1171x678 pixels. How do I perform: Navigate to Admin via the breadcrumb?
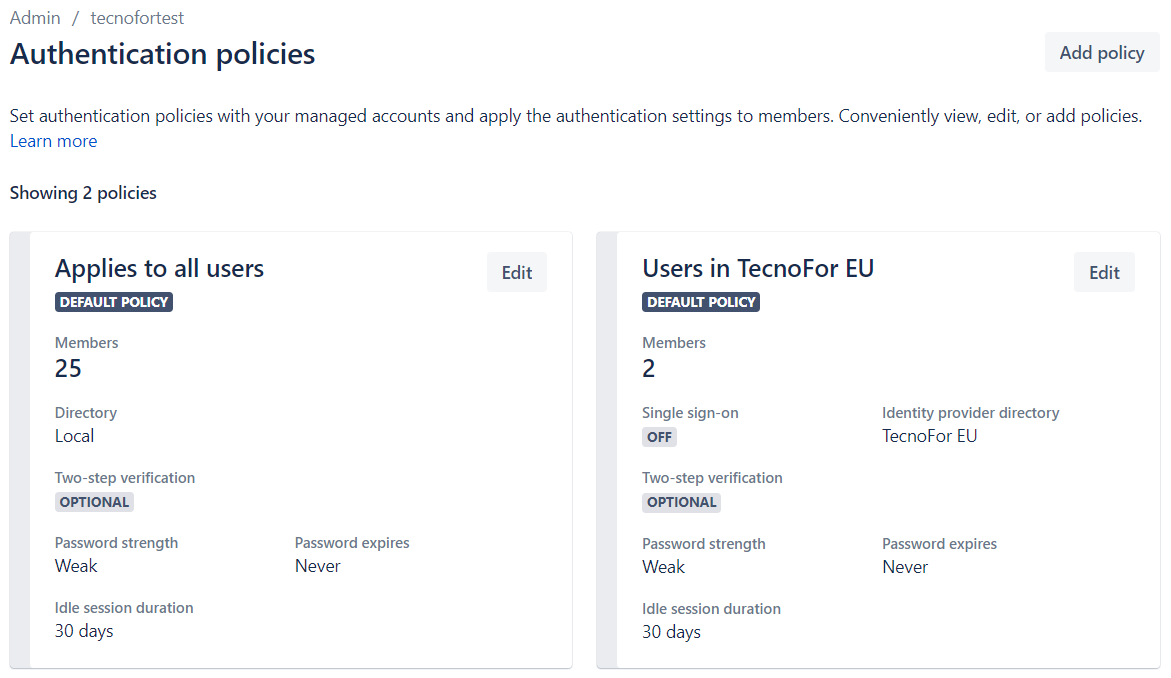click(34, 17)
